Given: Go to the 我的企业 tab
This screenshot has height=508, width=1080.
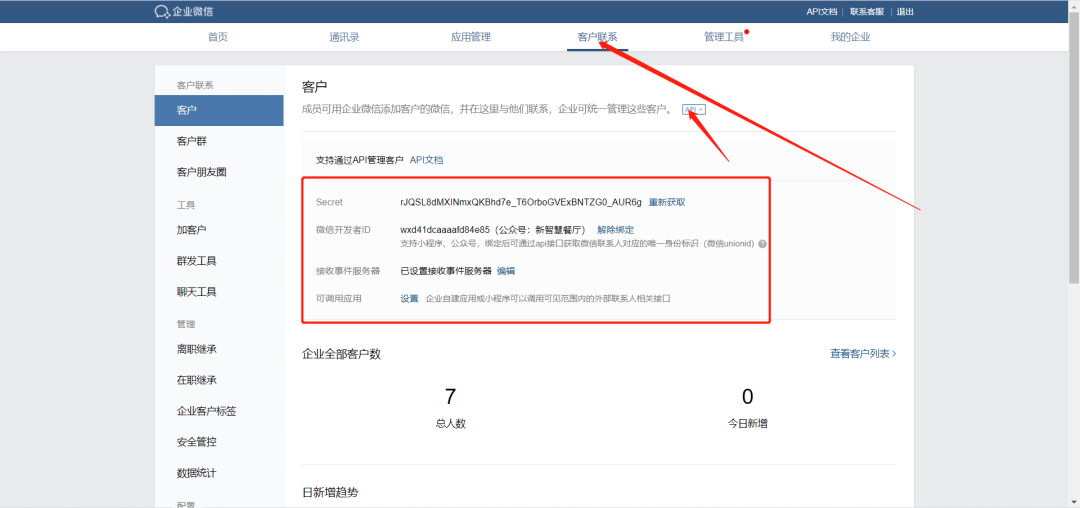Looking at the screenshot, I should [x=851, y=37].
